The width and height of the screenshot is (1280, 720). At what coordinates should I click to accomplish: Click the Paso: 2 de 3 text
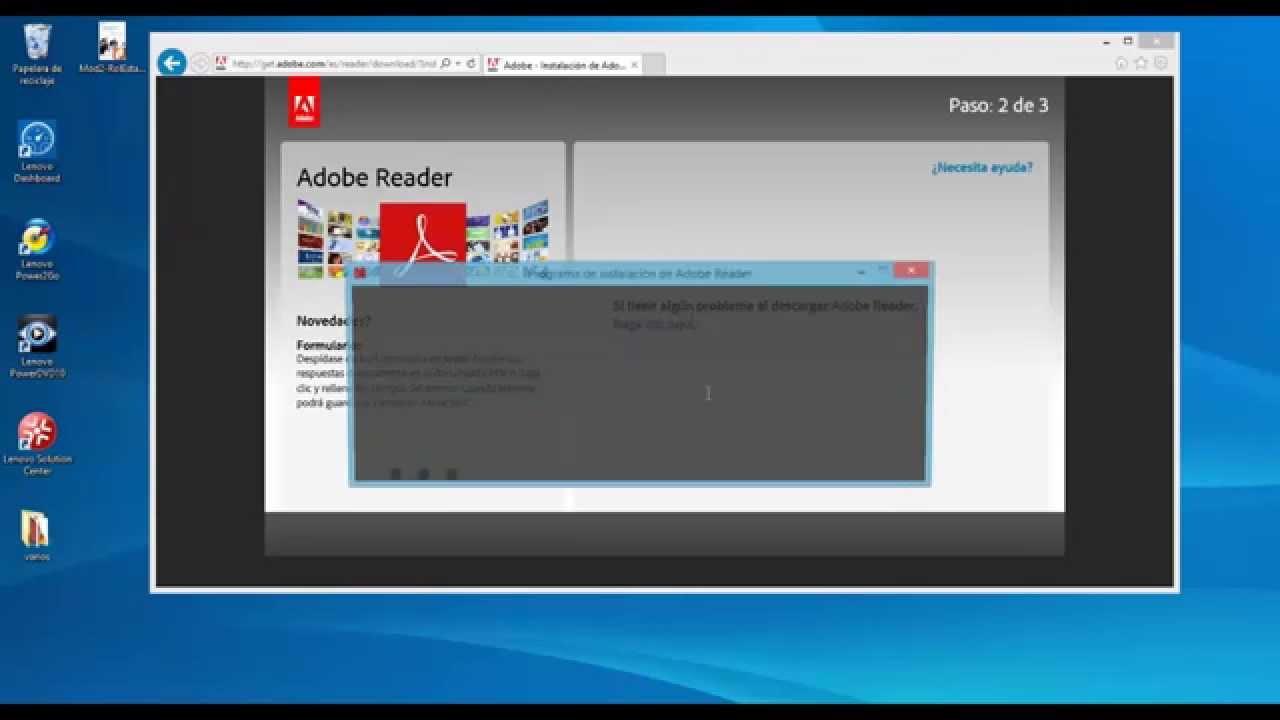pyautogui.click(x=998, y=105)
